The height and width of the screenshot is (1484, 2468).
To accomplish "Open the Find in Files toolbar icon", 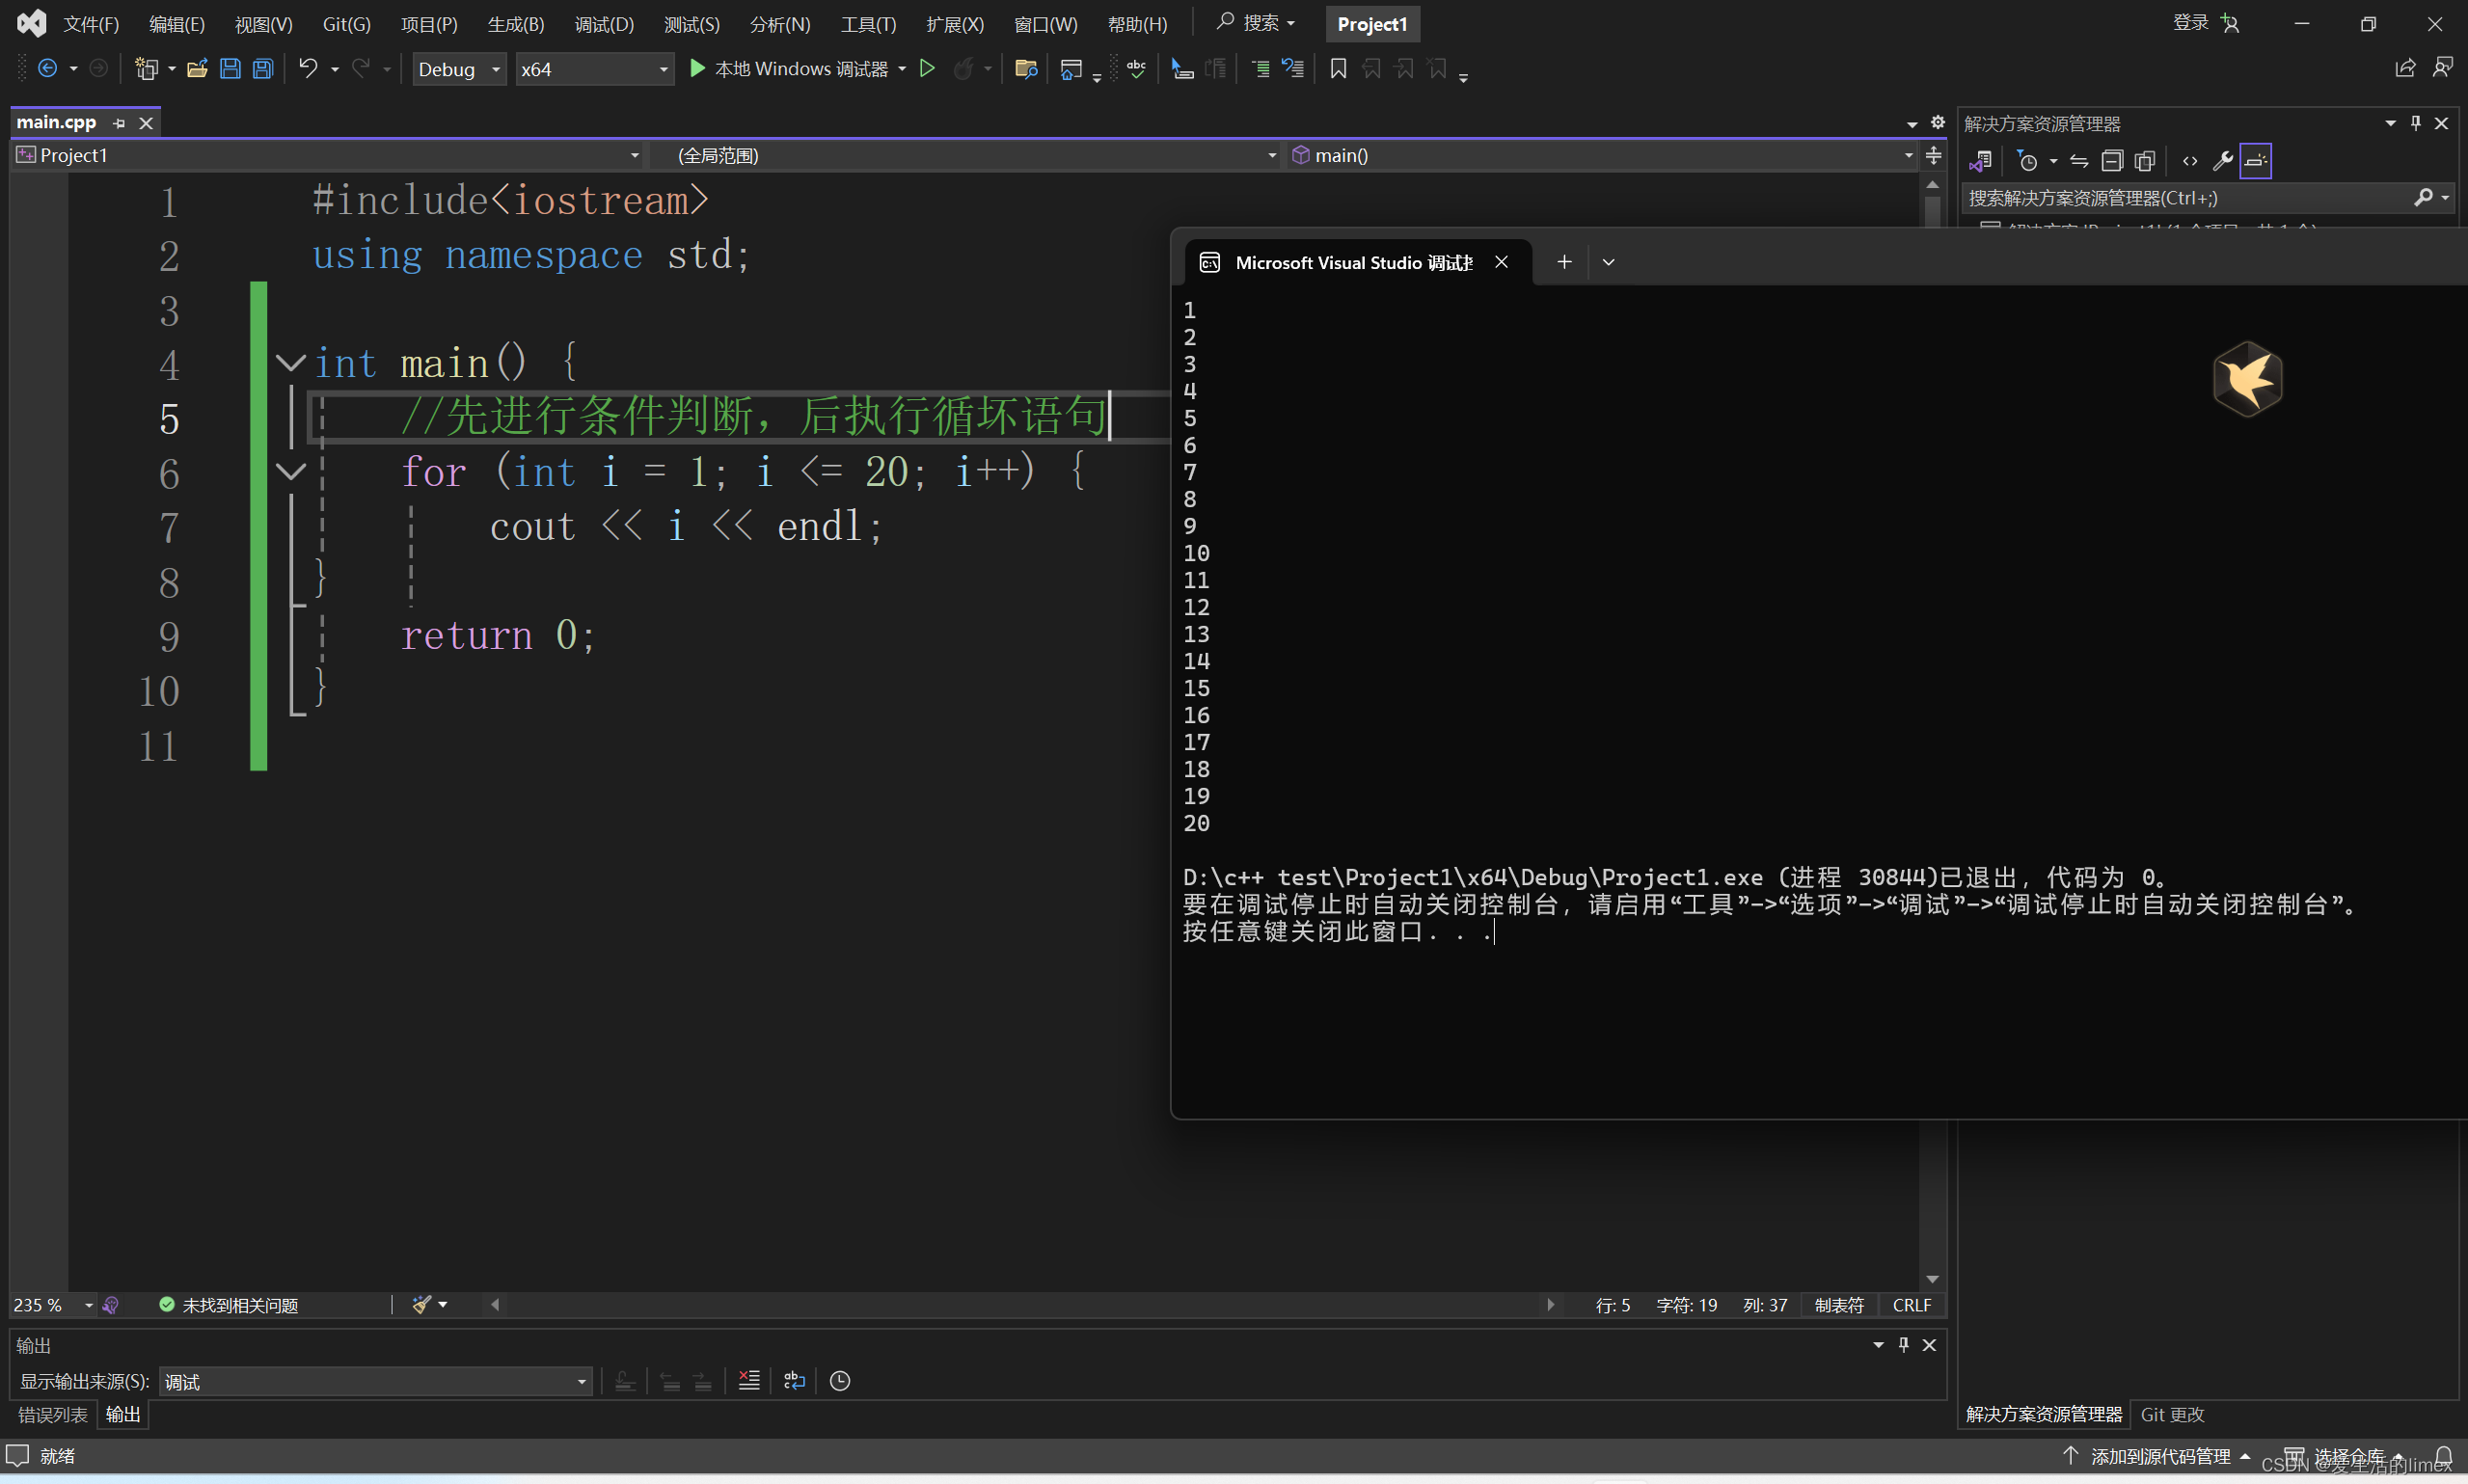I will (1025, 68).
